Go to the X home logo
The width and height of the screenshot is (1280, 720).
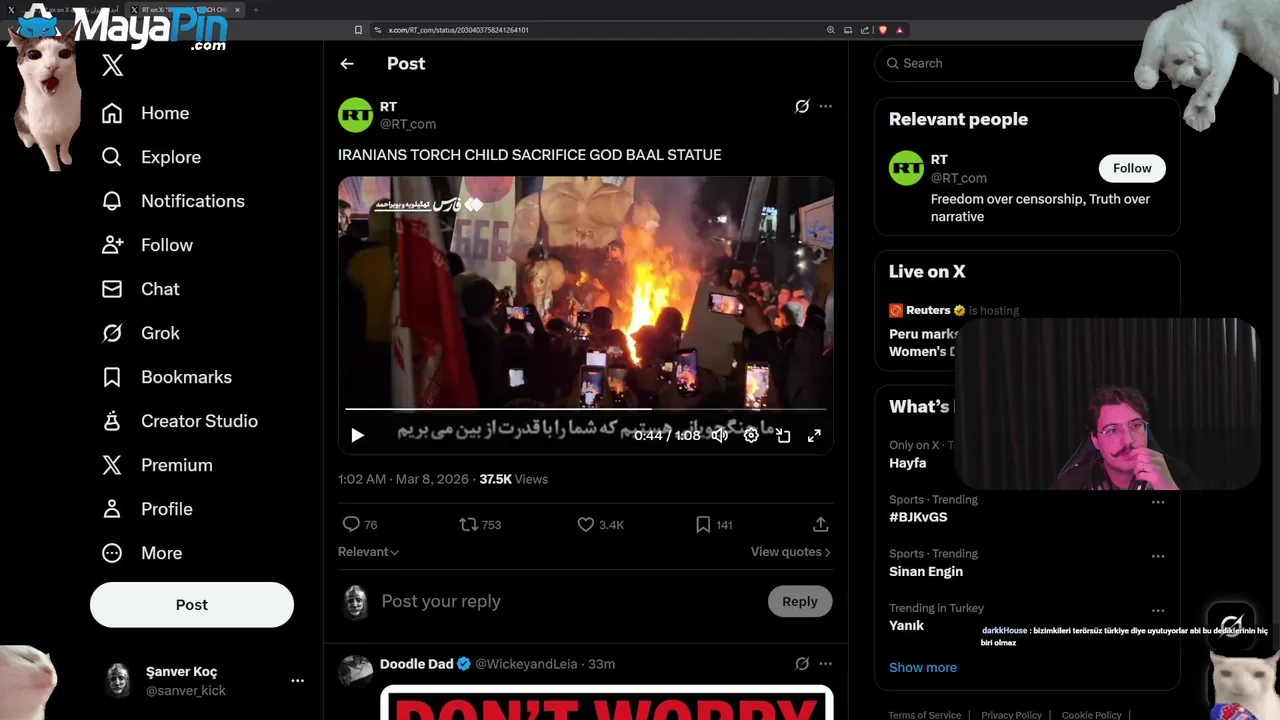click(x=112, y=66)
